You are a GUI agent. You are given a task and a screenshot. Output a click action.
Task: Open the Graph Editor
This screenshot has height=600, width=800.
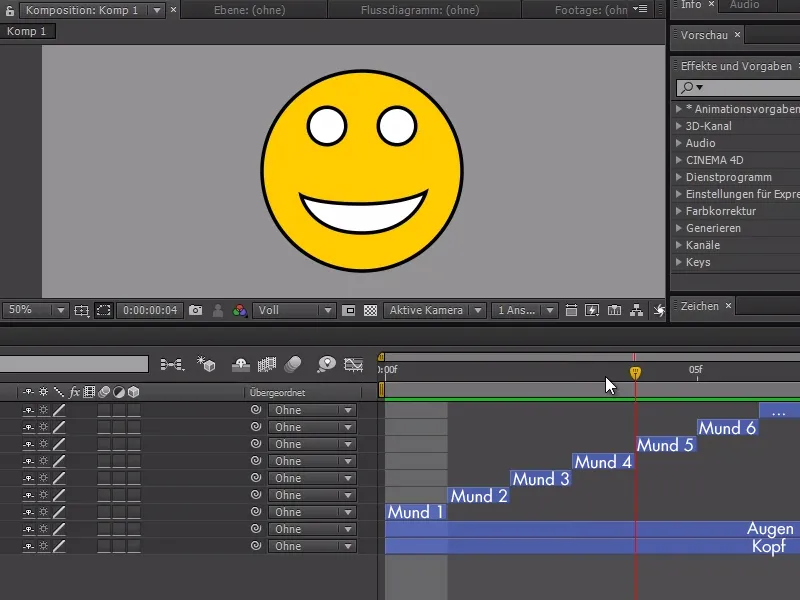(x=352, y=365)
